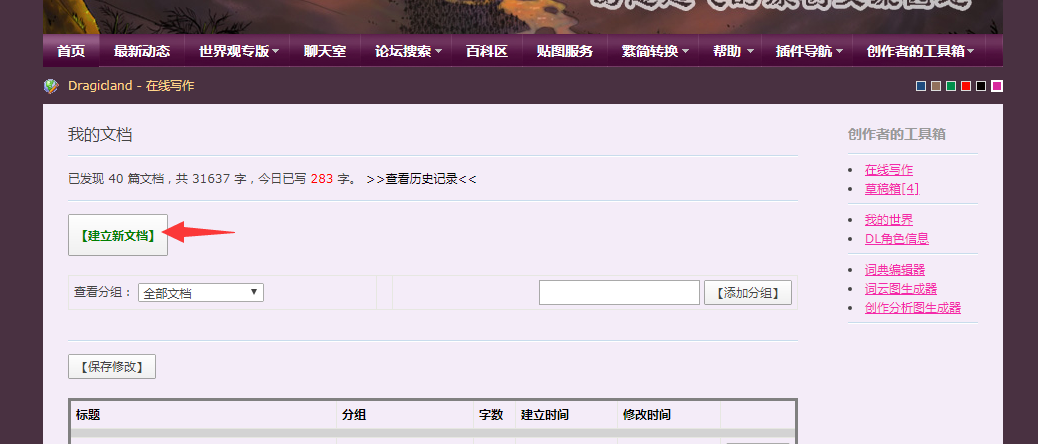Open DL角色信息 sidebar link
This screenshot has width=1038, height=444.
[896, 239]
